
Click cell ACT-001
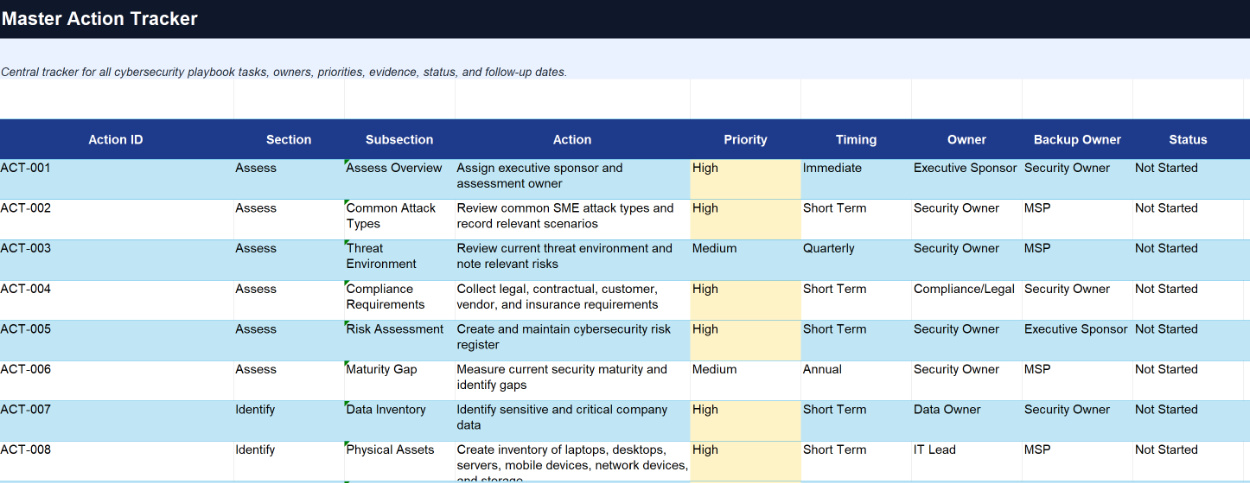(116, 180)
